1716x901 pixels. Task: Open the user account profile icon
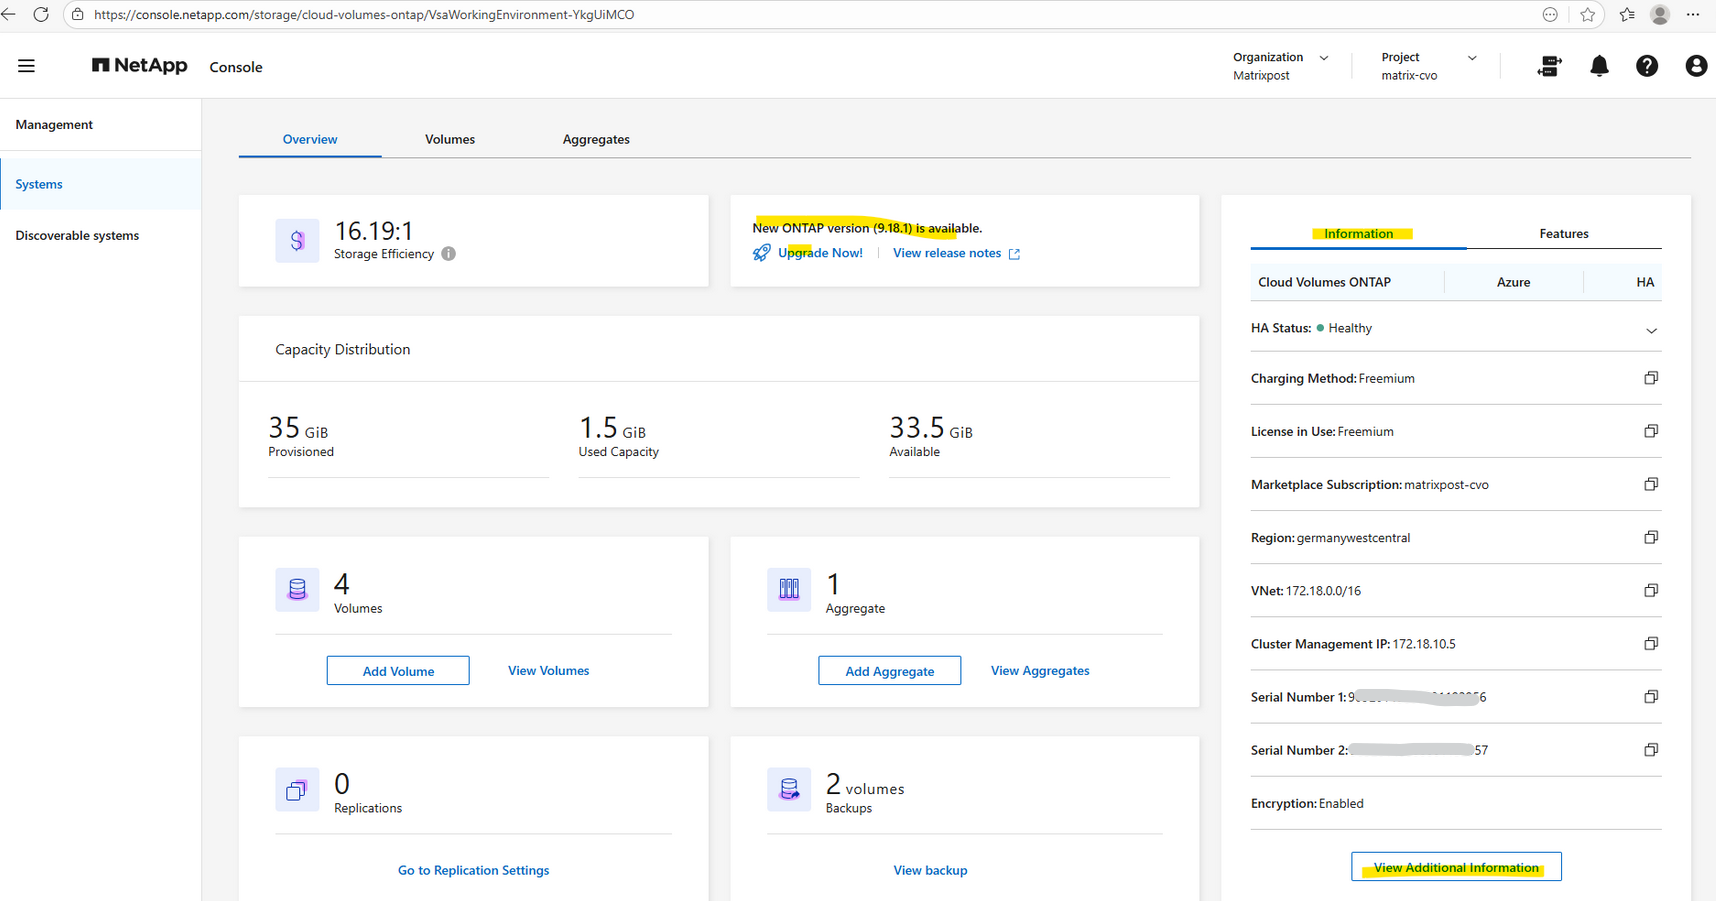pyautogui.click(x=1695, y=66)
